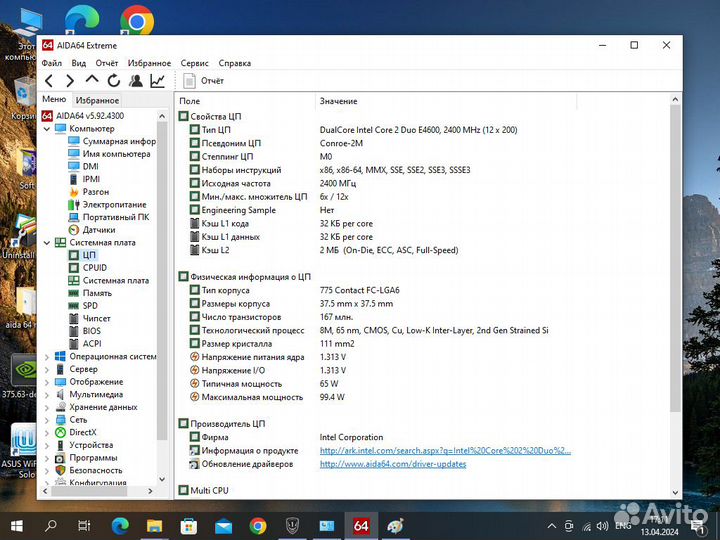Open the Windows Start menu
The height and width of the screenshot is (540, 720).
[17, 526]
